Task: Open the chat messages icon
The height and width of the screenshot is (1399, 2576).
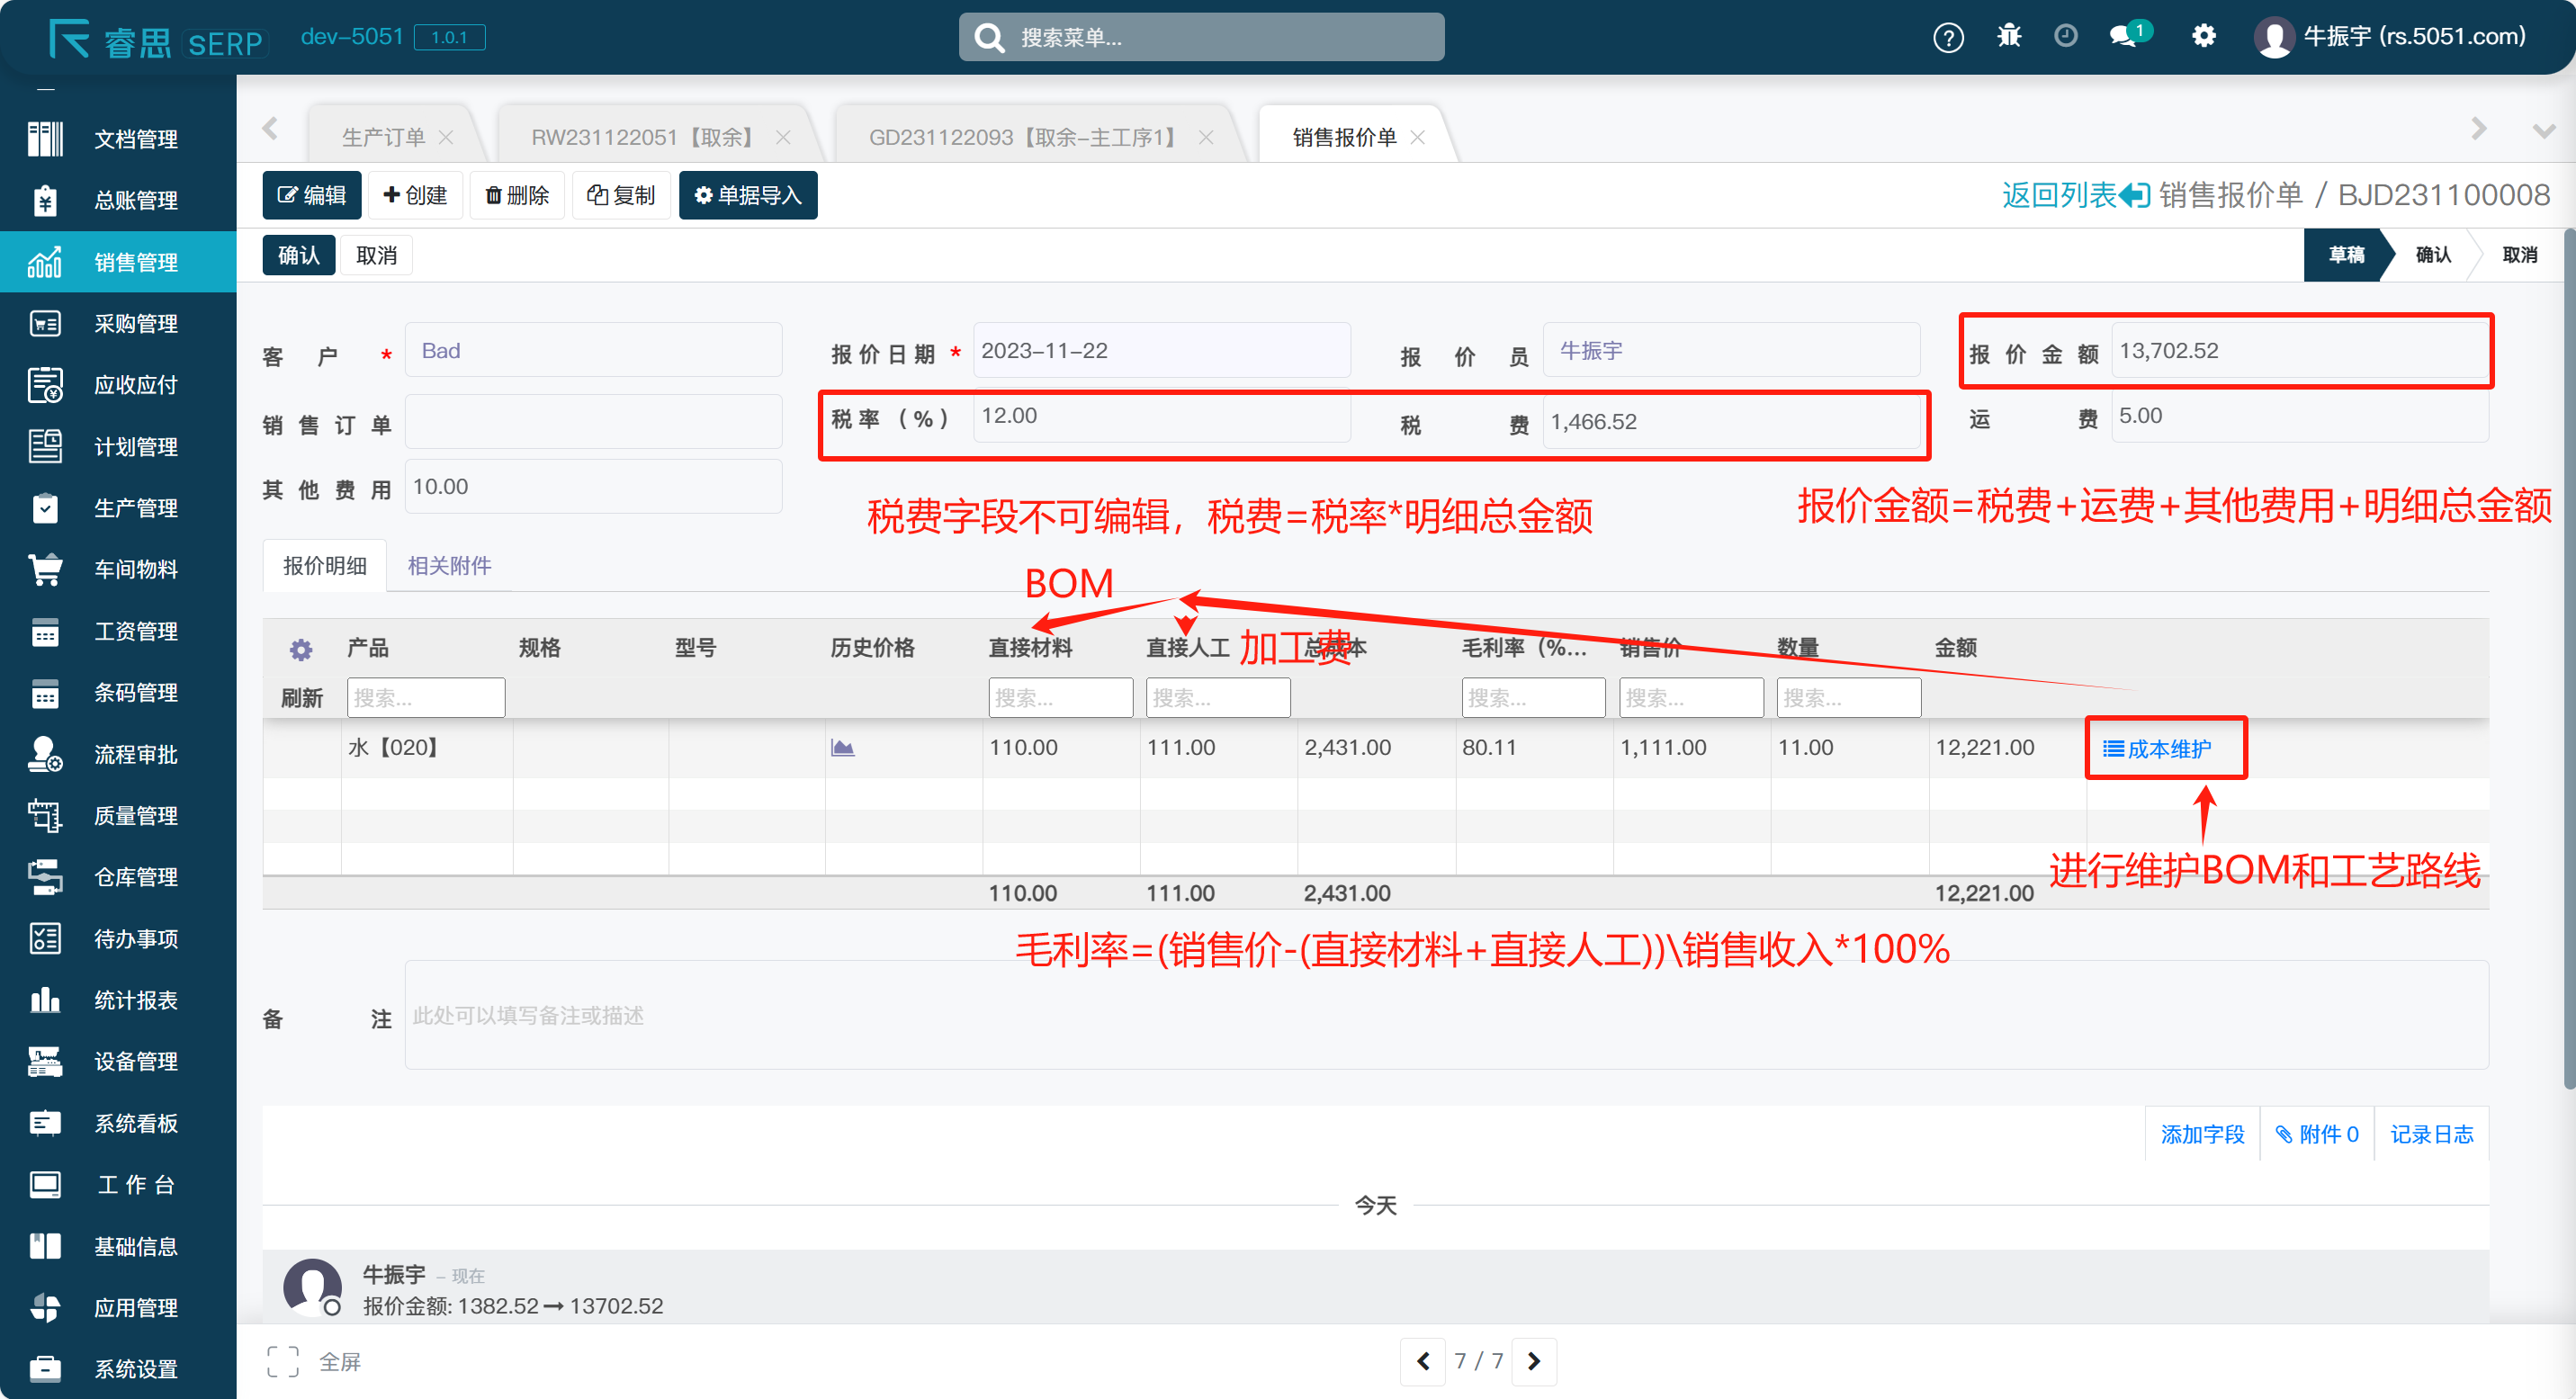Action: pos(2121,37)
